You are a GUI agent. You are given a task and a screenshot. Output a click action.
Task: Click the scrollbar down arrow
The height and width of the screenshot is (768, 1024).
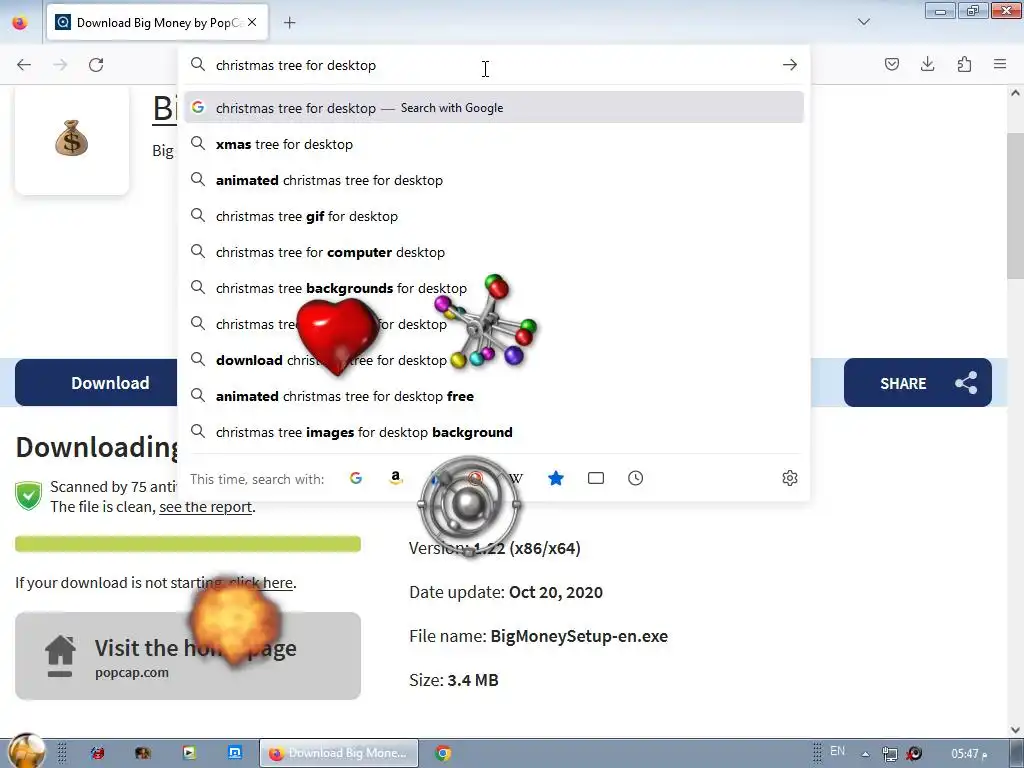point(1015,729)
